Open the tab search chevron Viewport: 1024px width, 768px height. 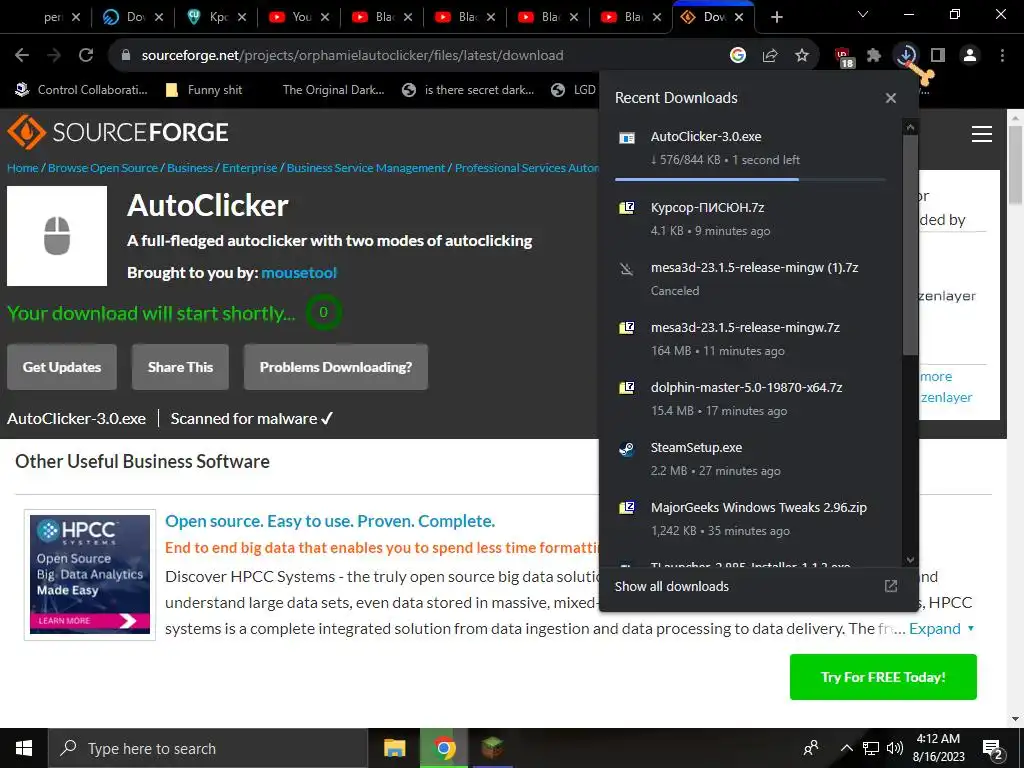point(863,14)
